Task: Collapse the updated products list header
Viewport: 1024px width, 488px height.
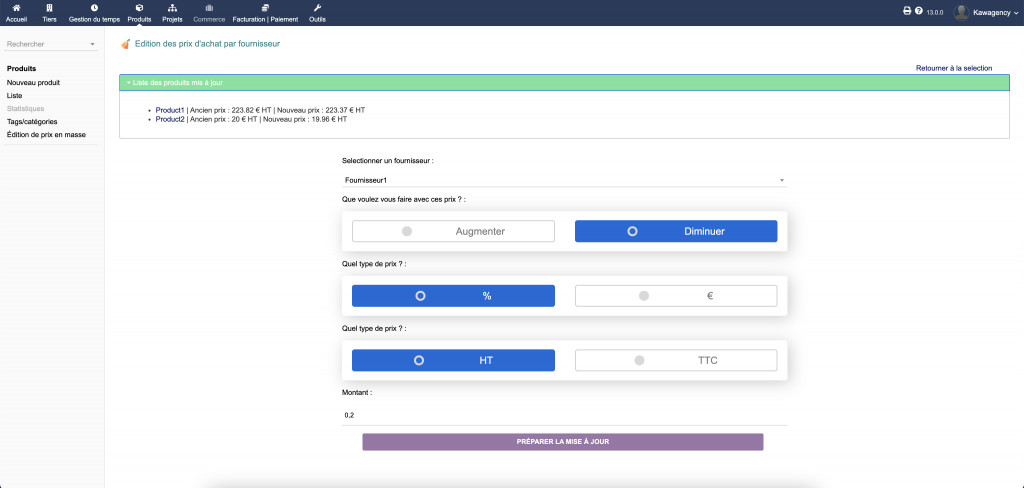Action: click(x=176, y=82)
